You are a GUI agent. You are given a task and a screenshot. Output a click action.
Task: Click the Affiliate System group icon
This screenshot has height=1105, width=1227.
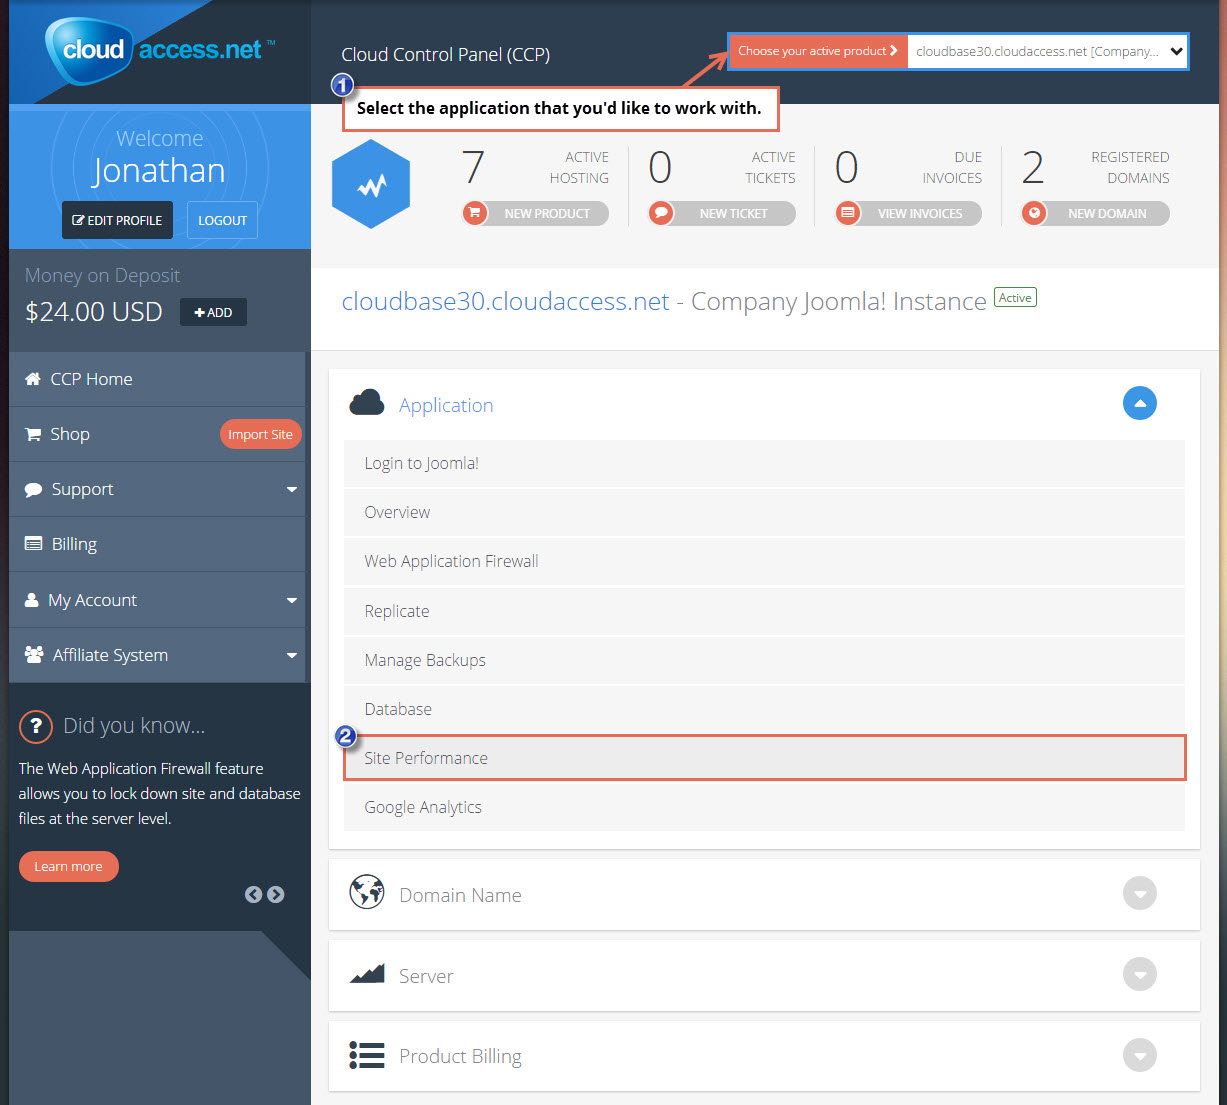point(34,655)
